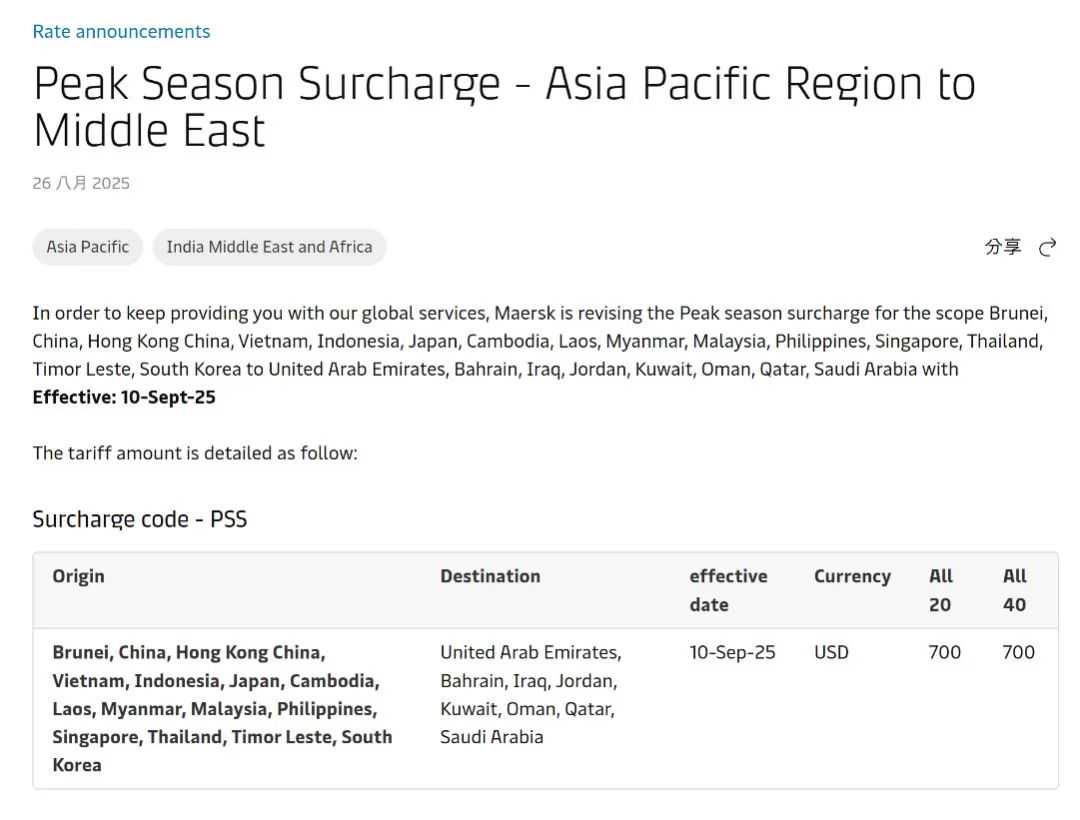Click the All 20 column header

(x=941, y=590)
